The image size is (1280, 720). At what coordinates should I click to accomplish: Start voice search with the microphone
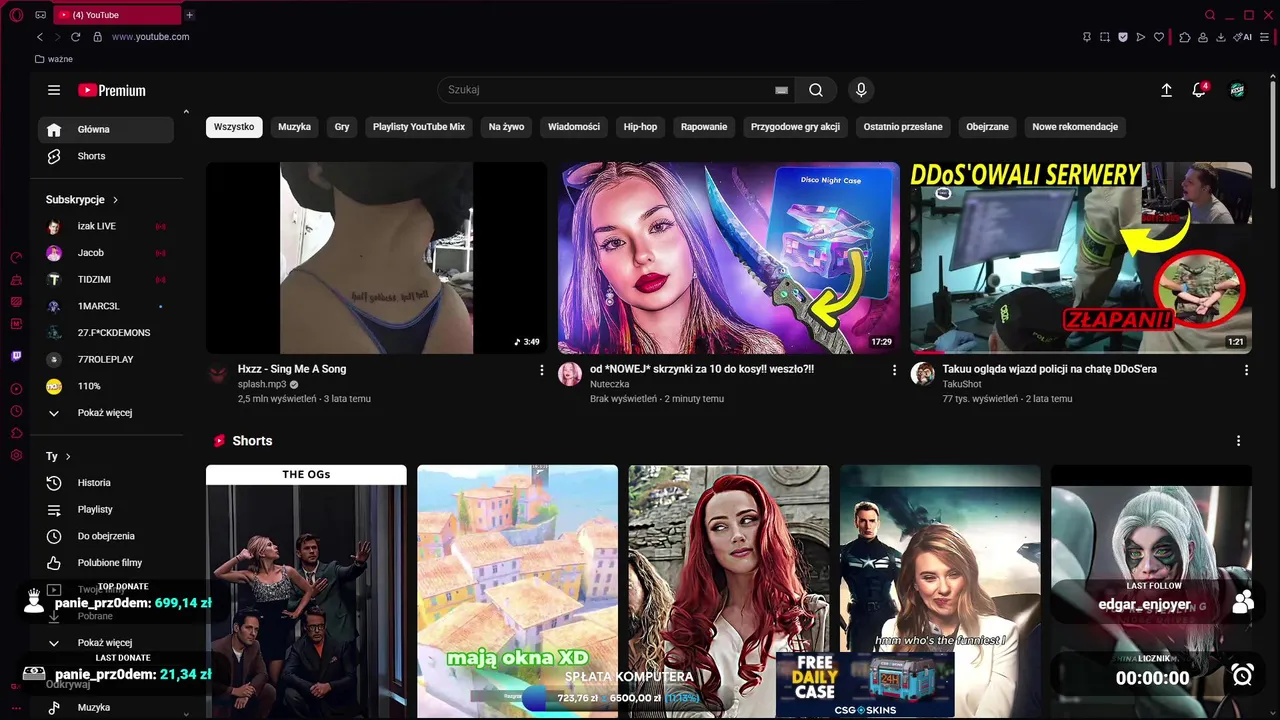click(861, 90)
